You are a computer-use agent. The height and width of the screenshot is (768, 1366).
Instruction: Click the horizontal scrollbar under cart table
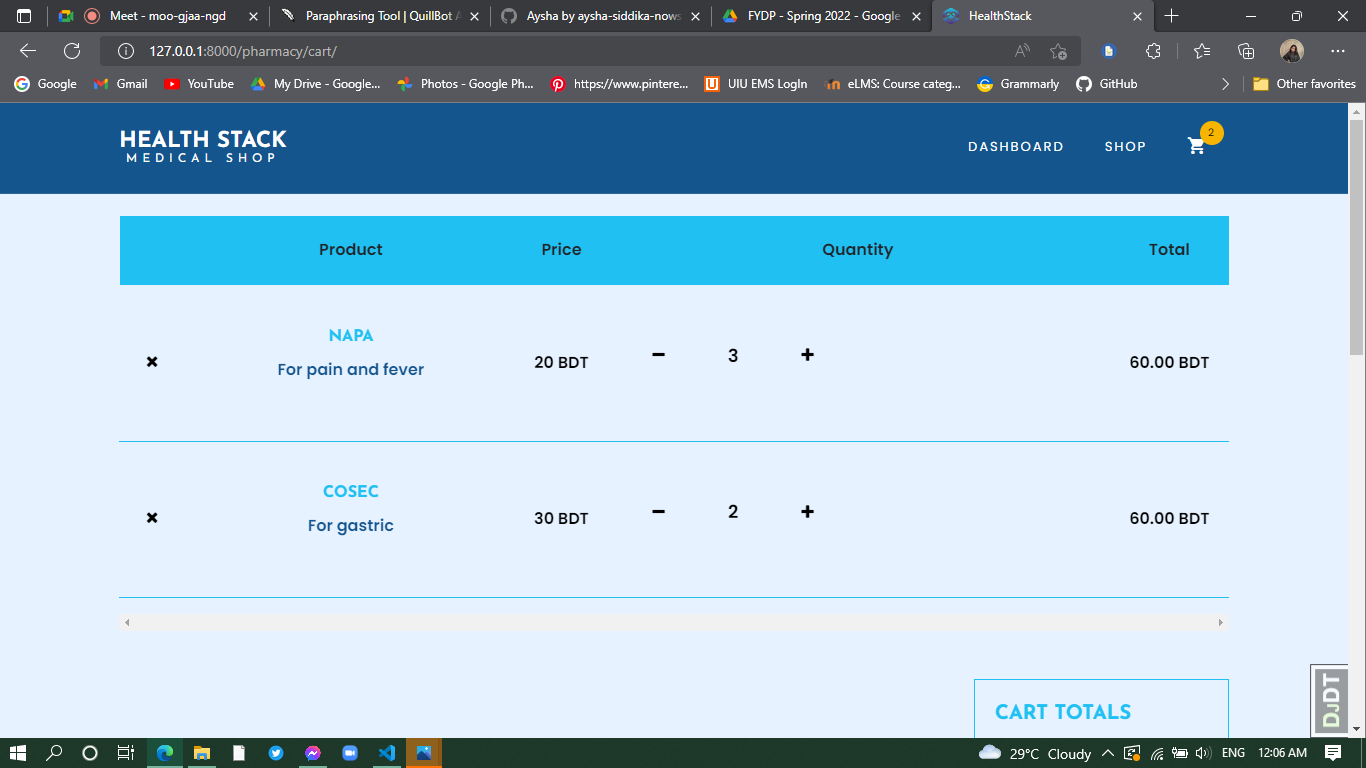pyautogui.click(x=672, y=623)
